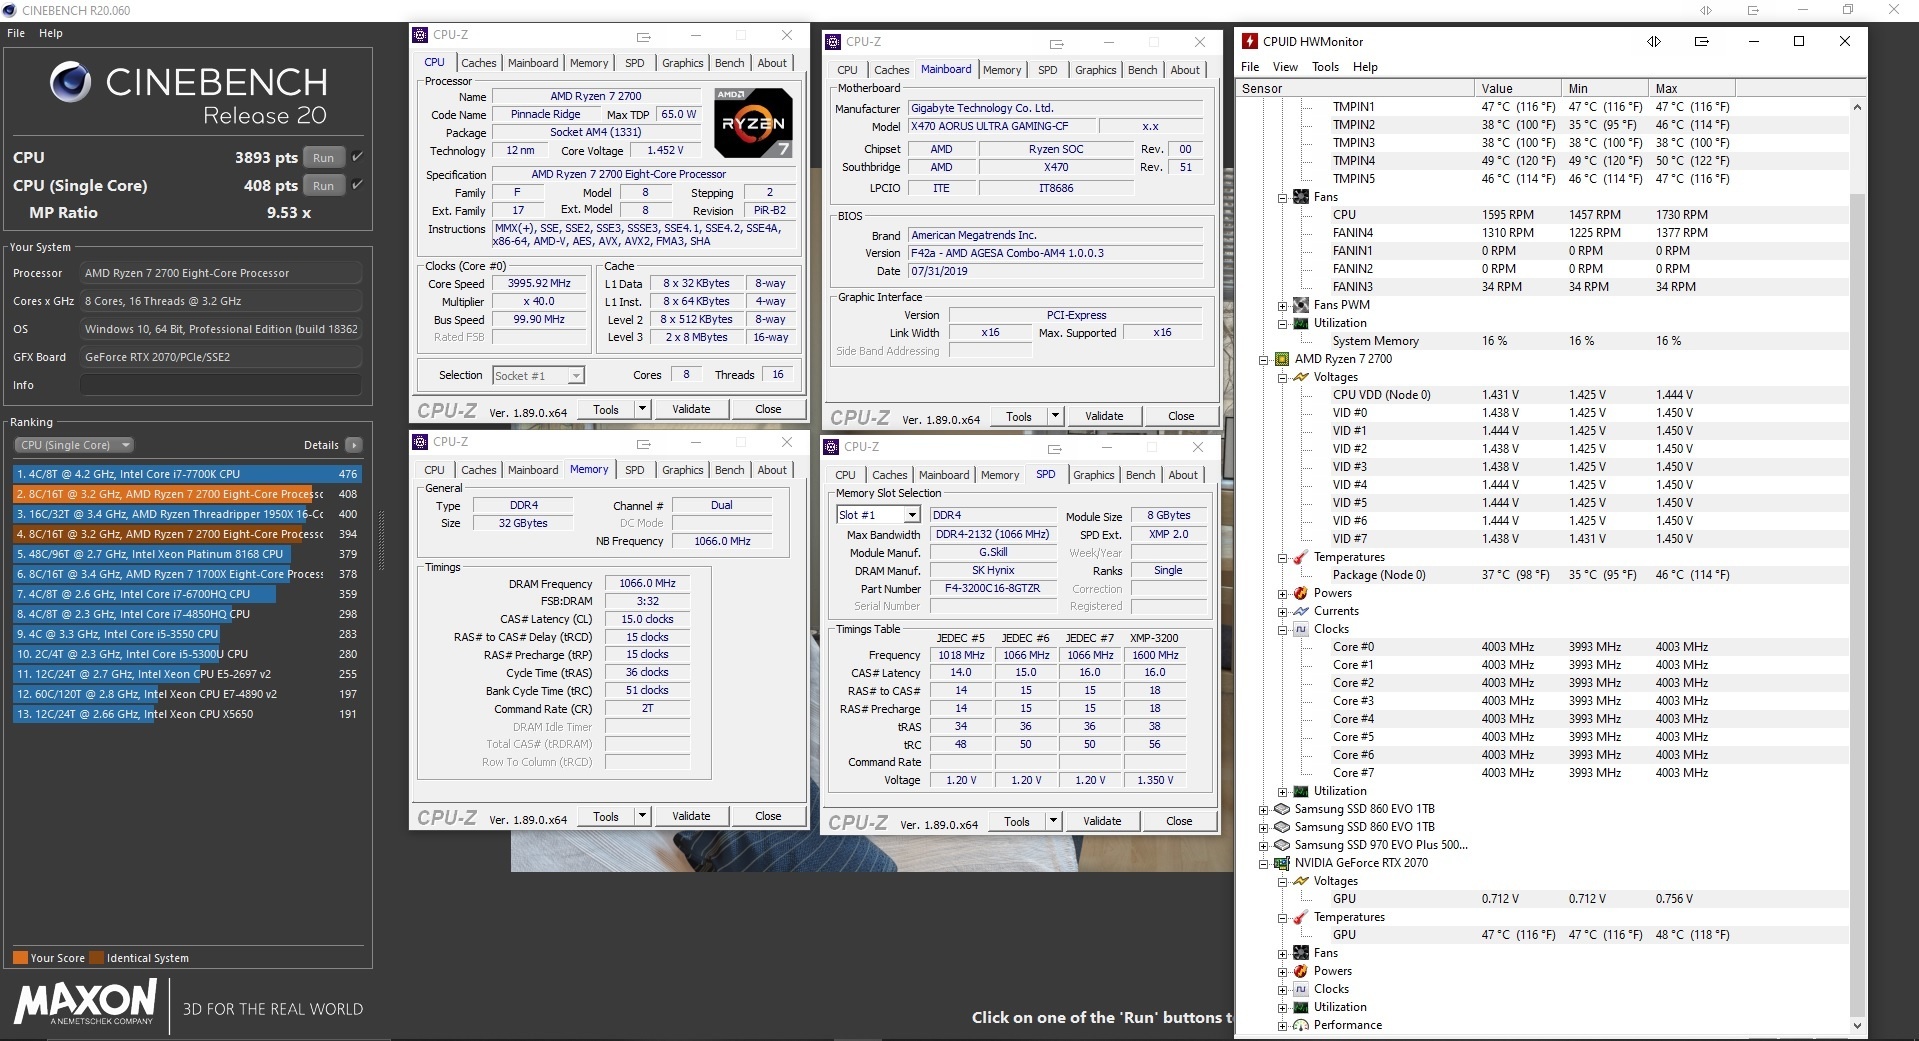Open ranking Details with the arrow icon in Cinebench
Image resolution: width=1919 pixels, height=1041 pixels.
pyautogui.click(x=353, y=445)
